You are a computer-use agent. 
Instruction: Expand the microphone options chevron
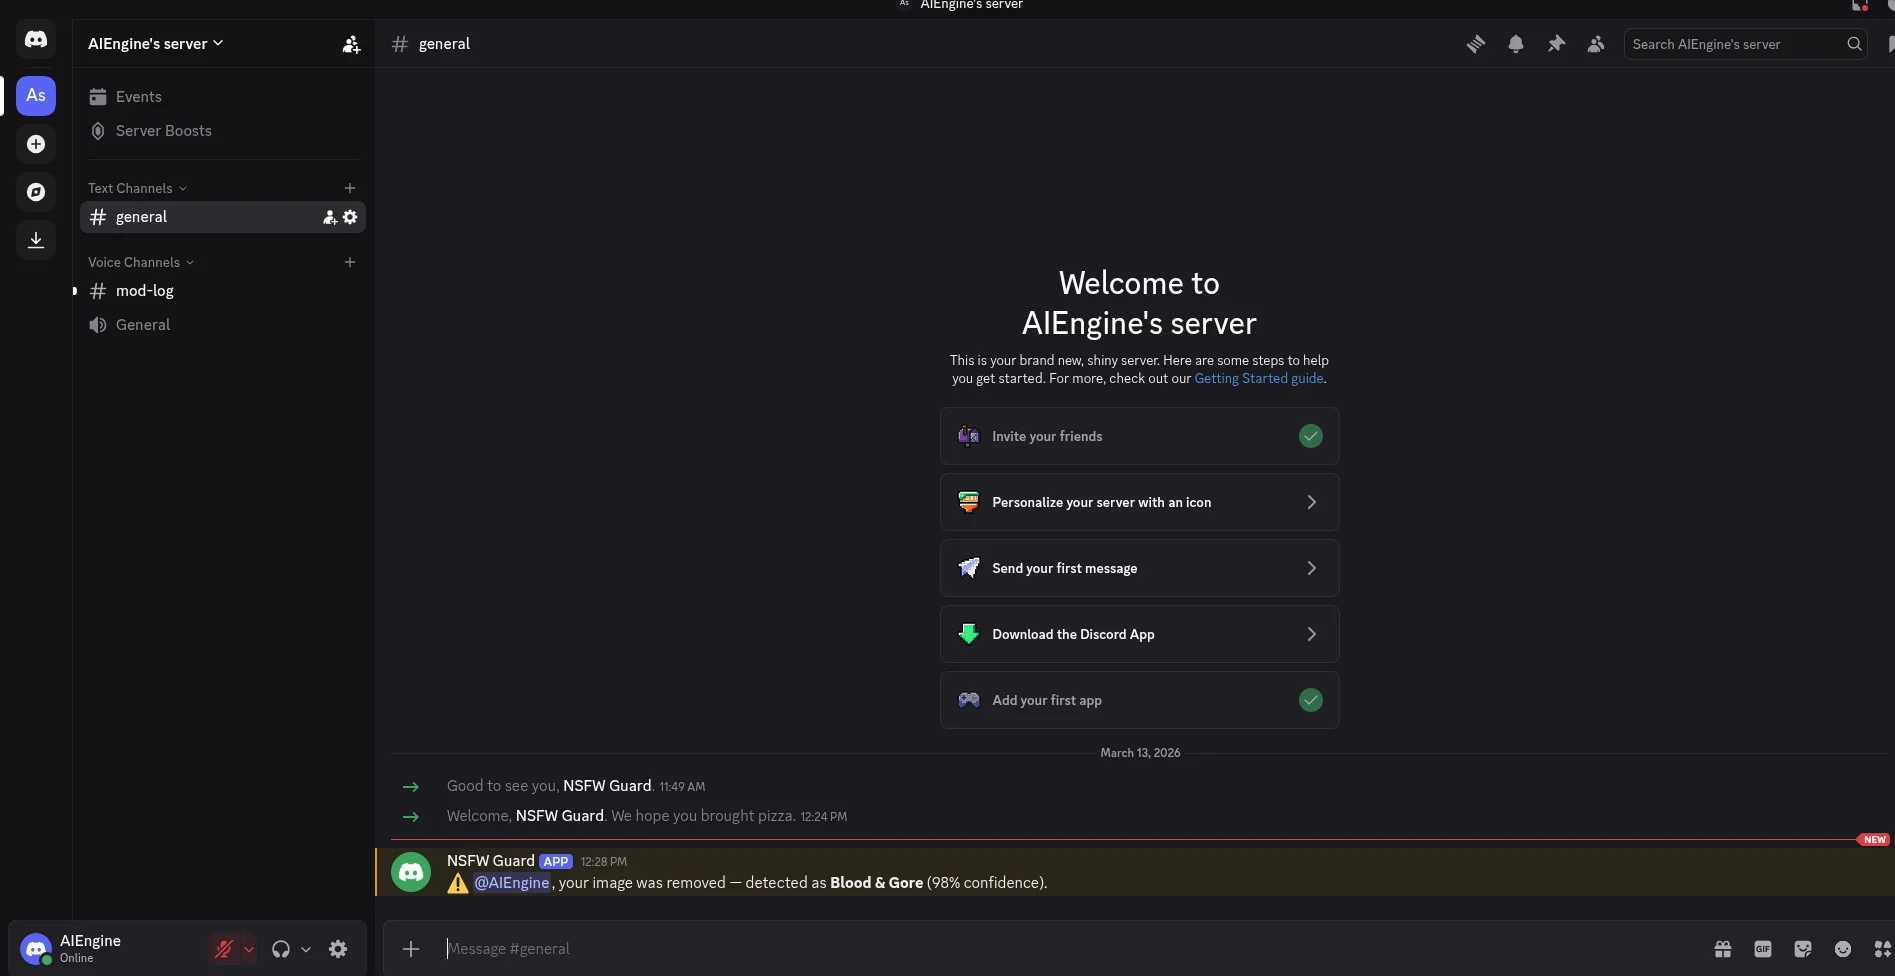tap(249, 949)
